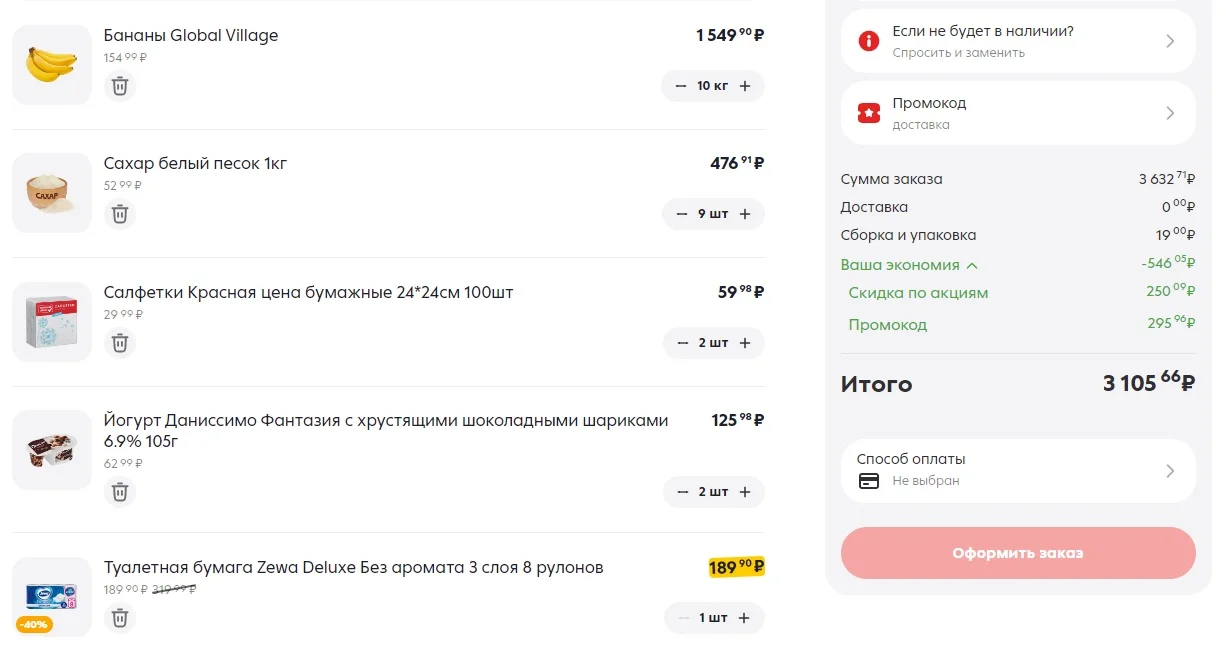Add one more Салфетки with plus
The height and width of the screenshot is (654, 1226).
(x=745, y=343)
